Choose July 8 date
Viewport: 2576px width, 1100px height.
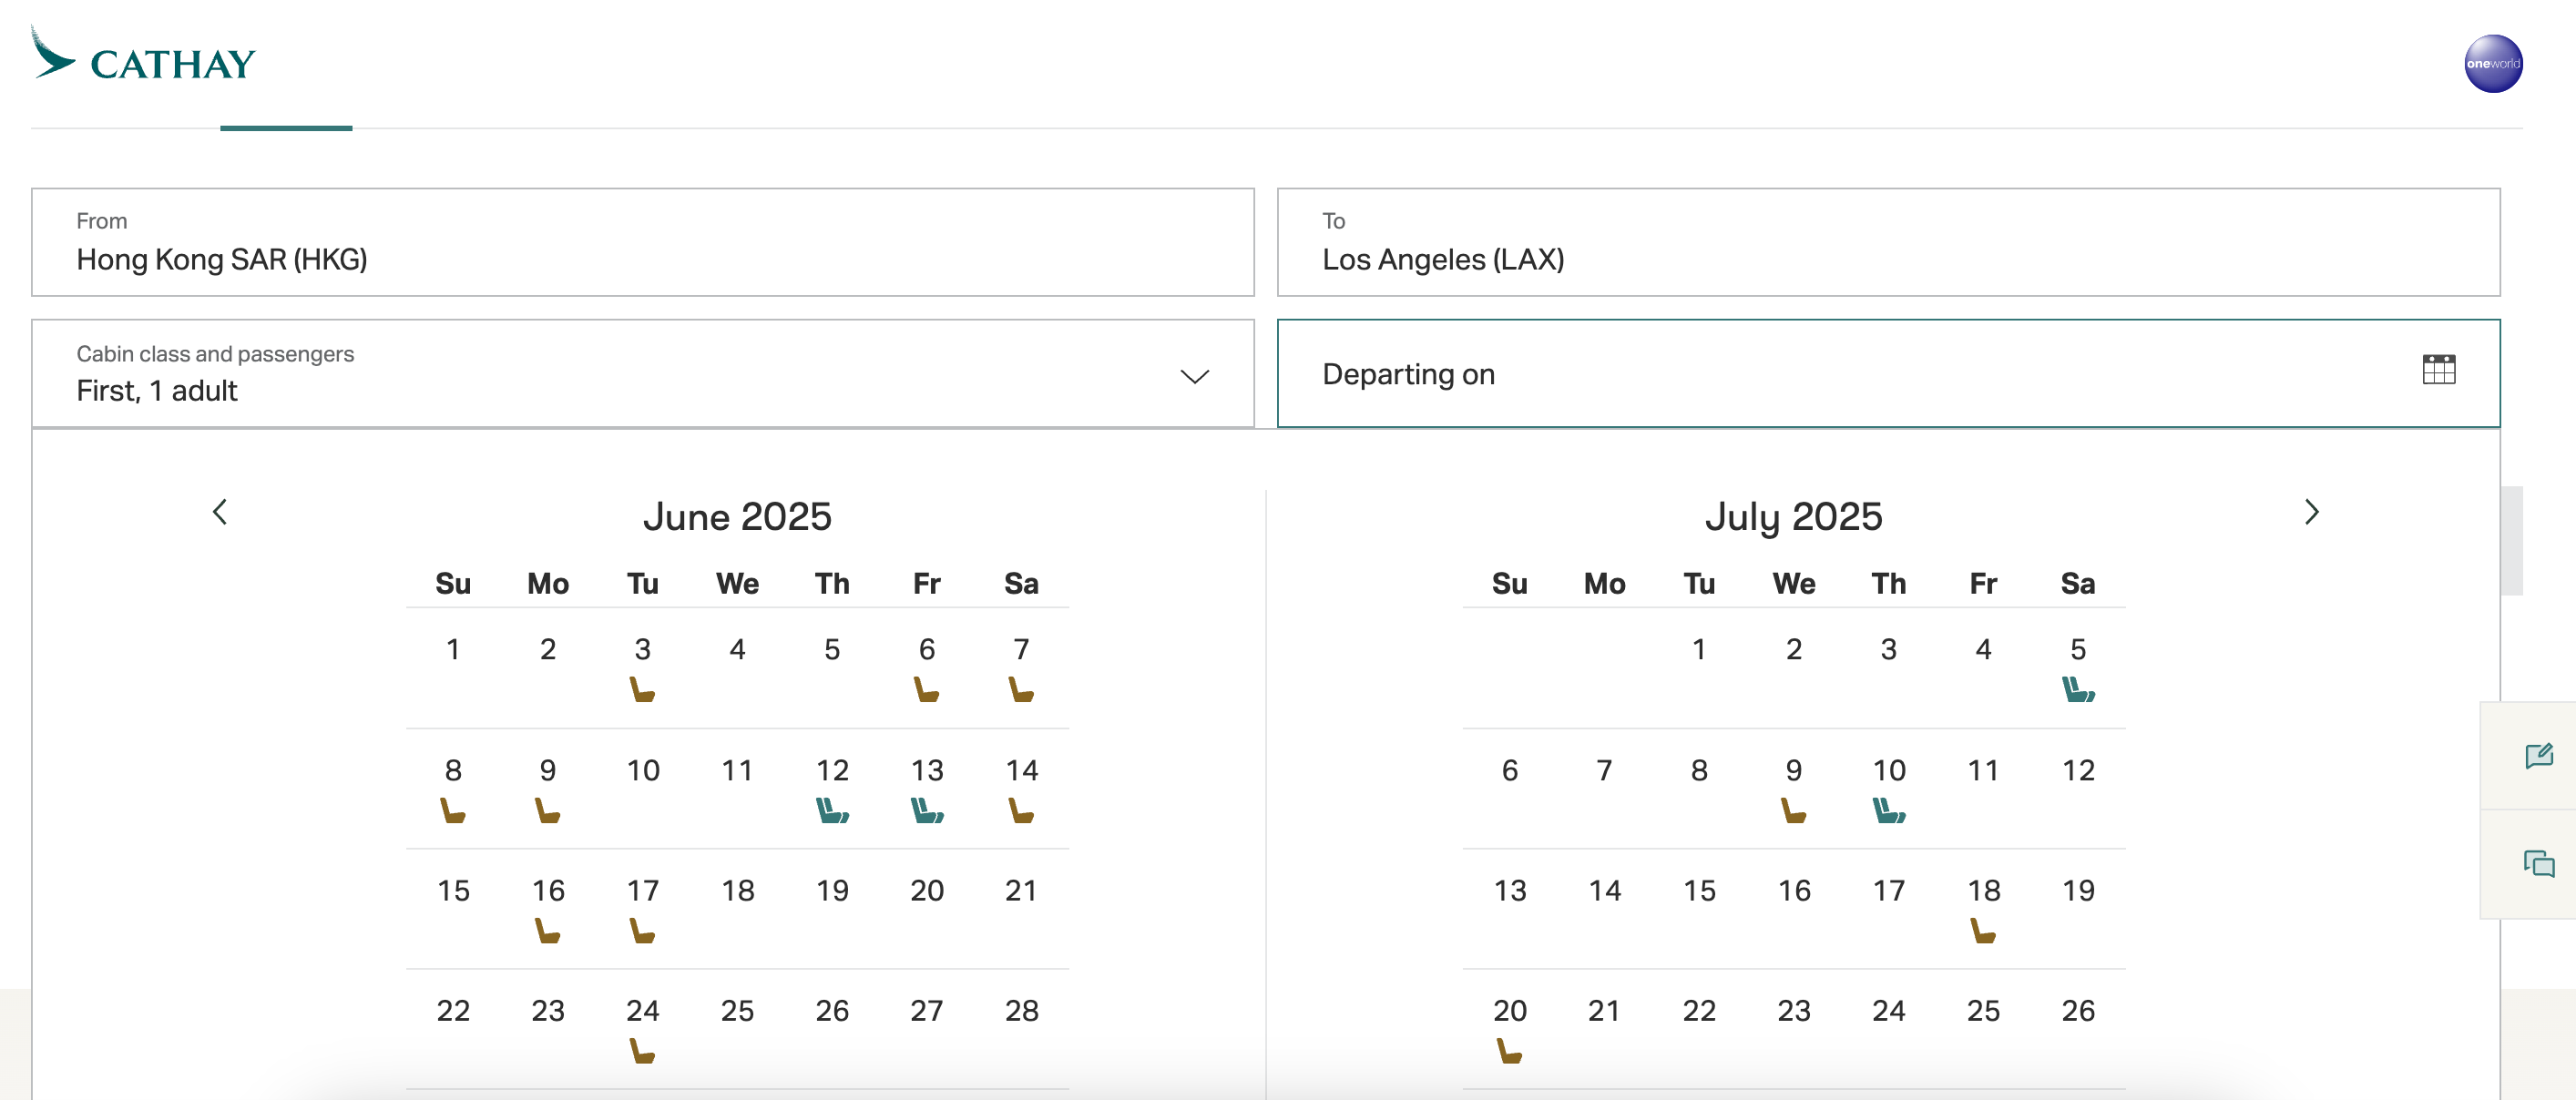pos(1699,770)
